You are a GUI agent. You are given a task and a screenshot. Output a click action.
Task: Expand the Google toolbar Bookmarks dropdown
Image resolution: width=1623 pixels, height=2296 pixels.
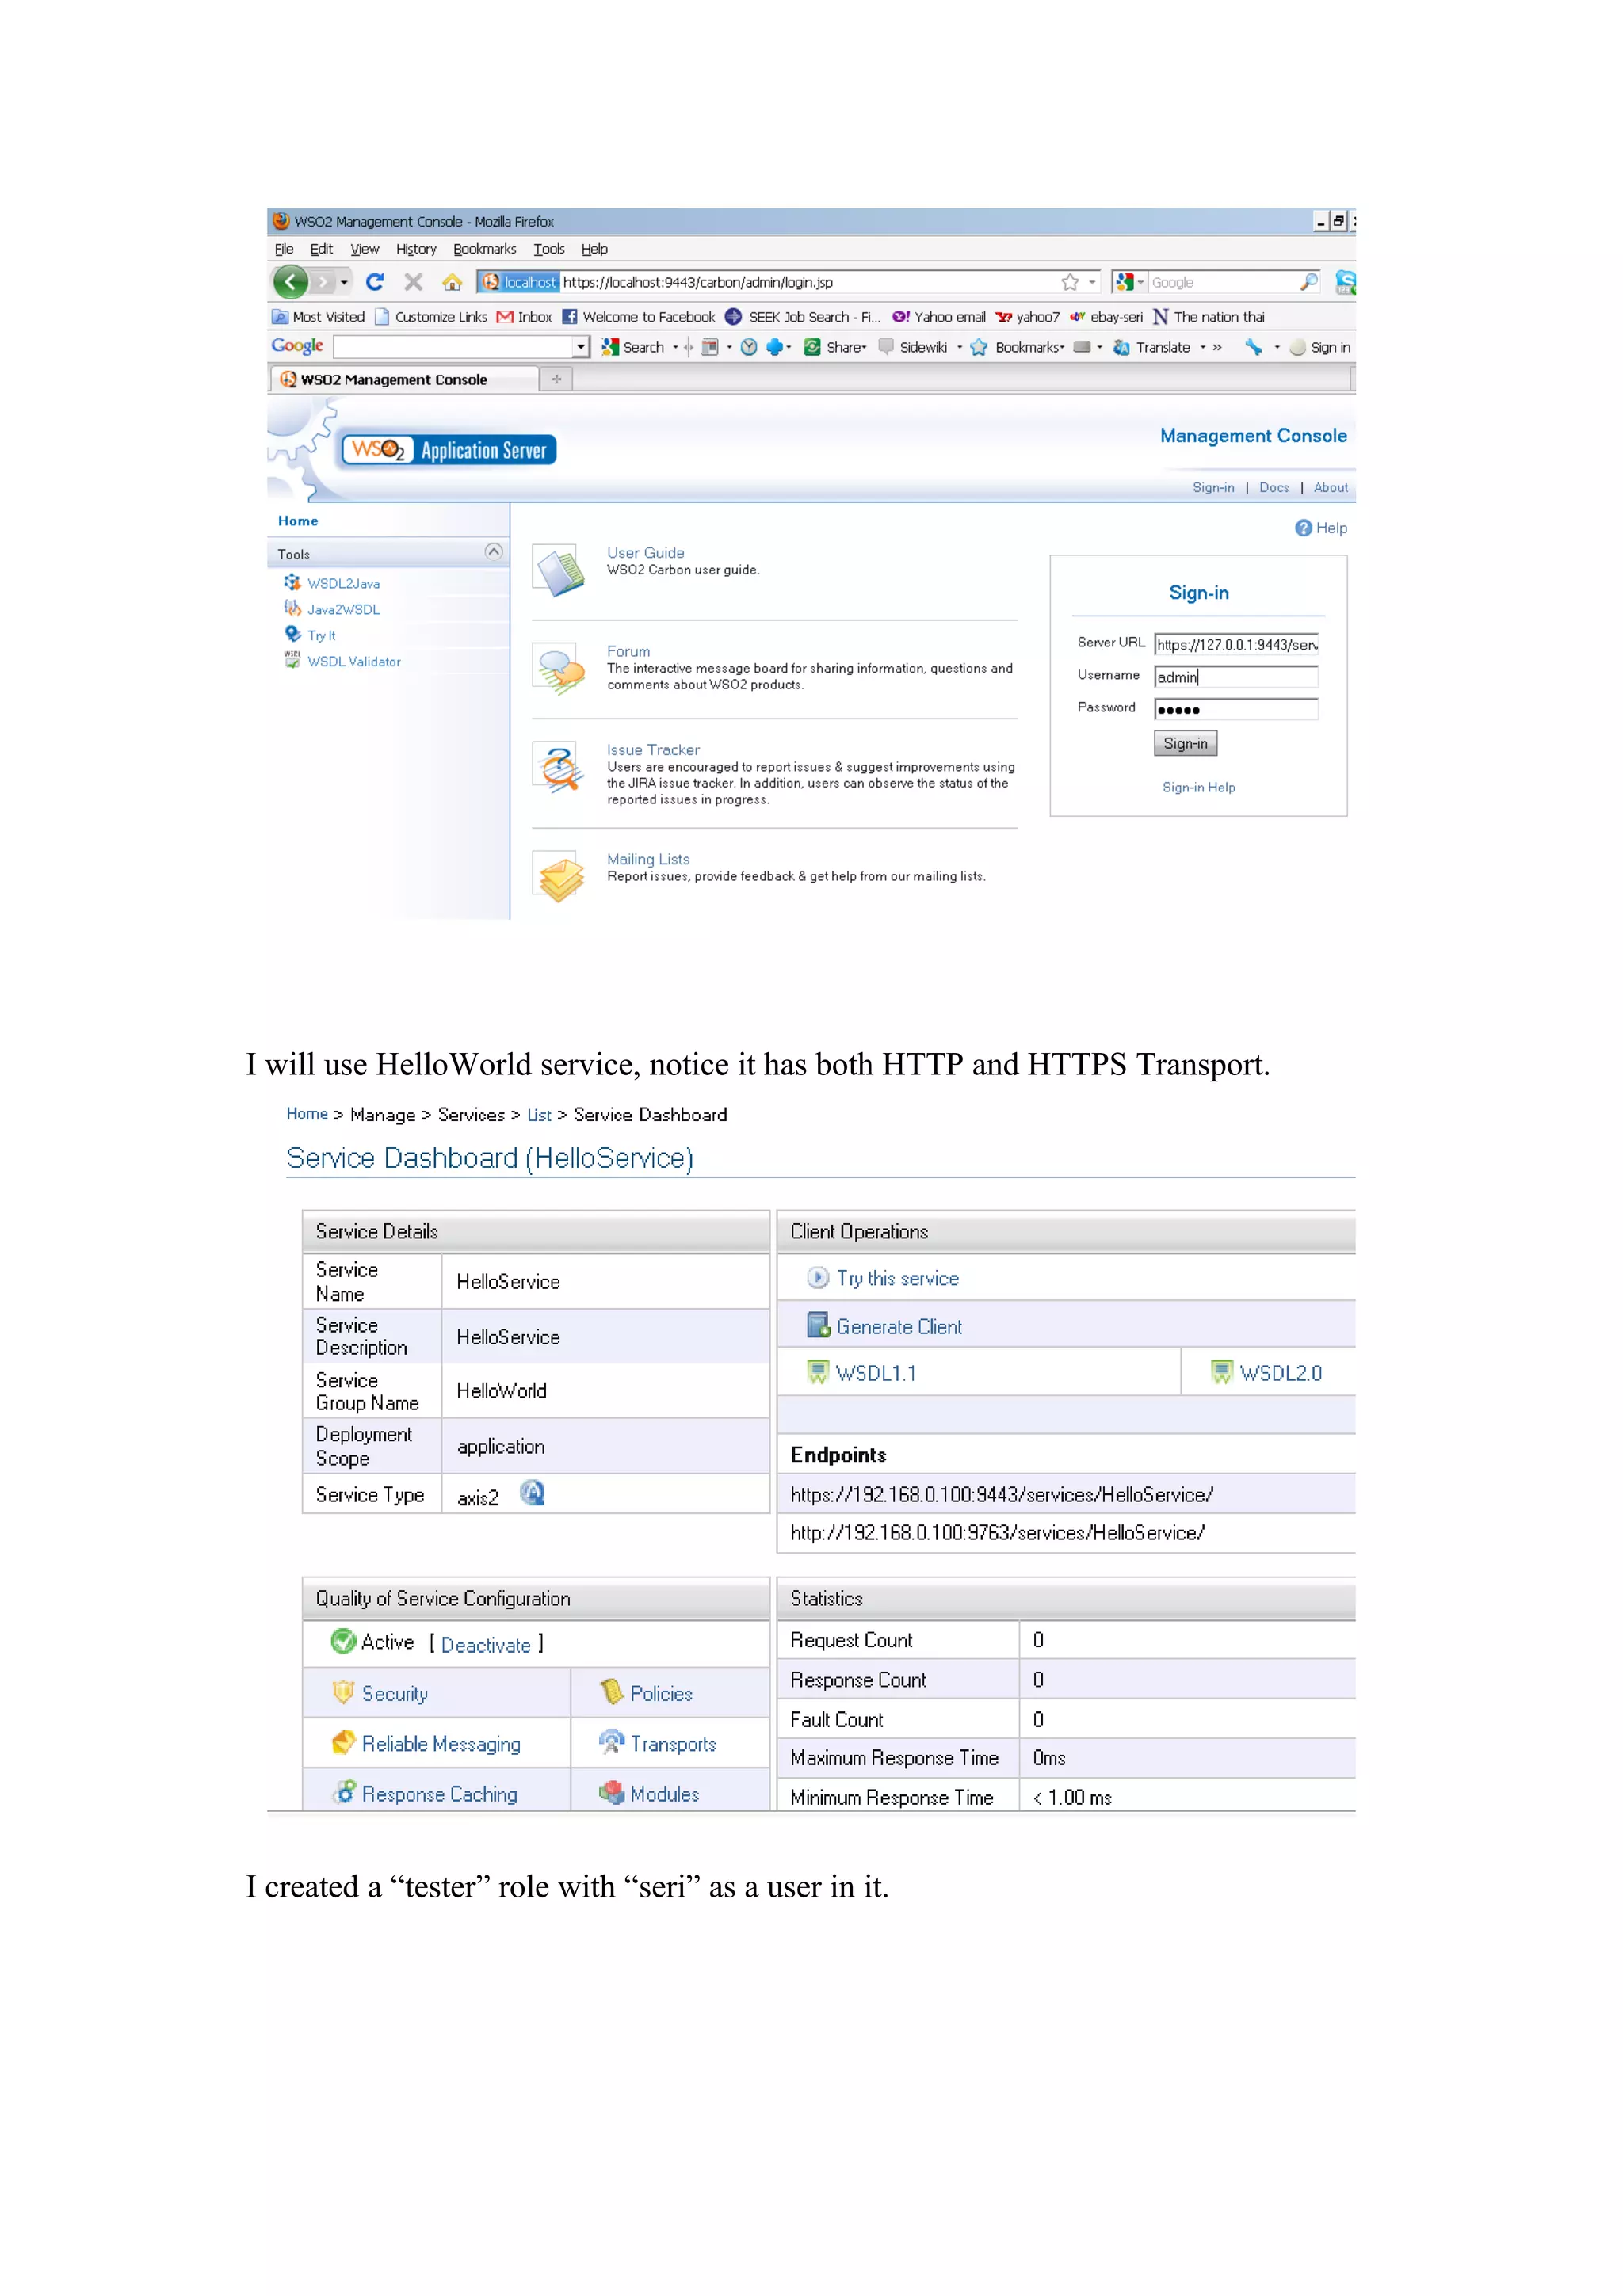click(x=1062, y=348)
